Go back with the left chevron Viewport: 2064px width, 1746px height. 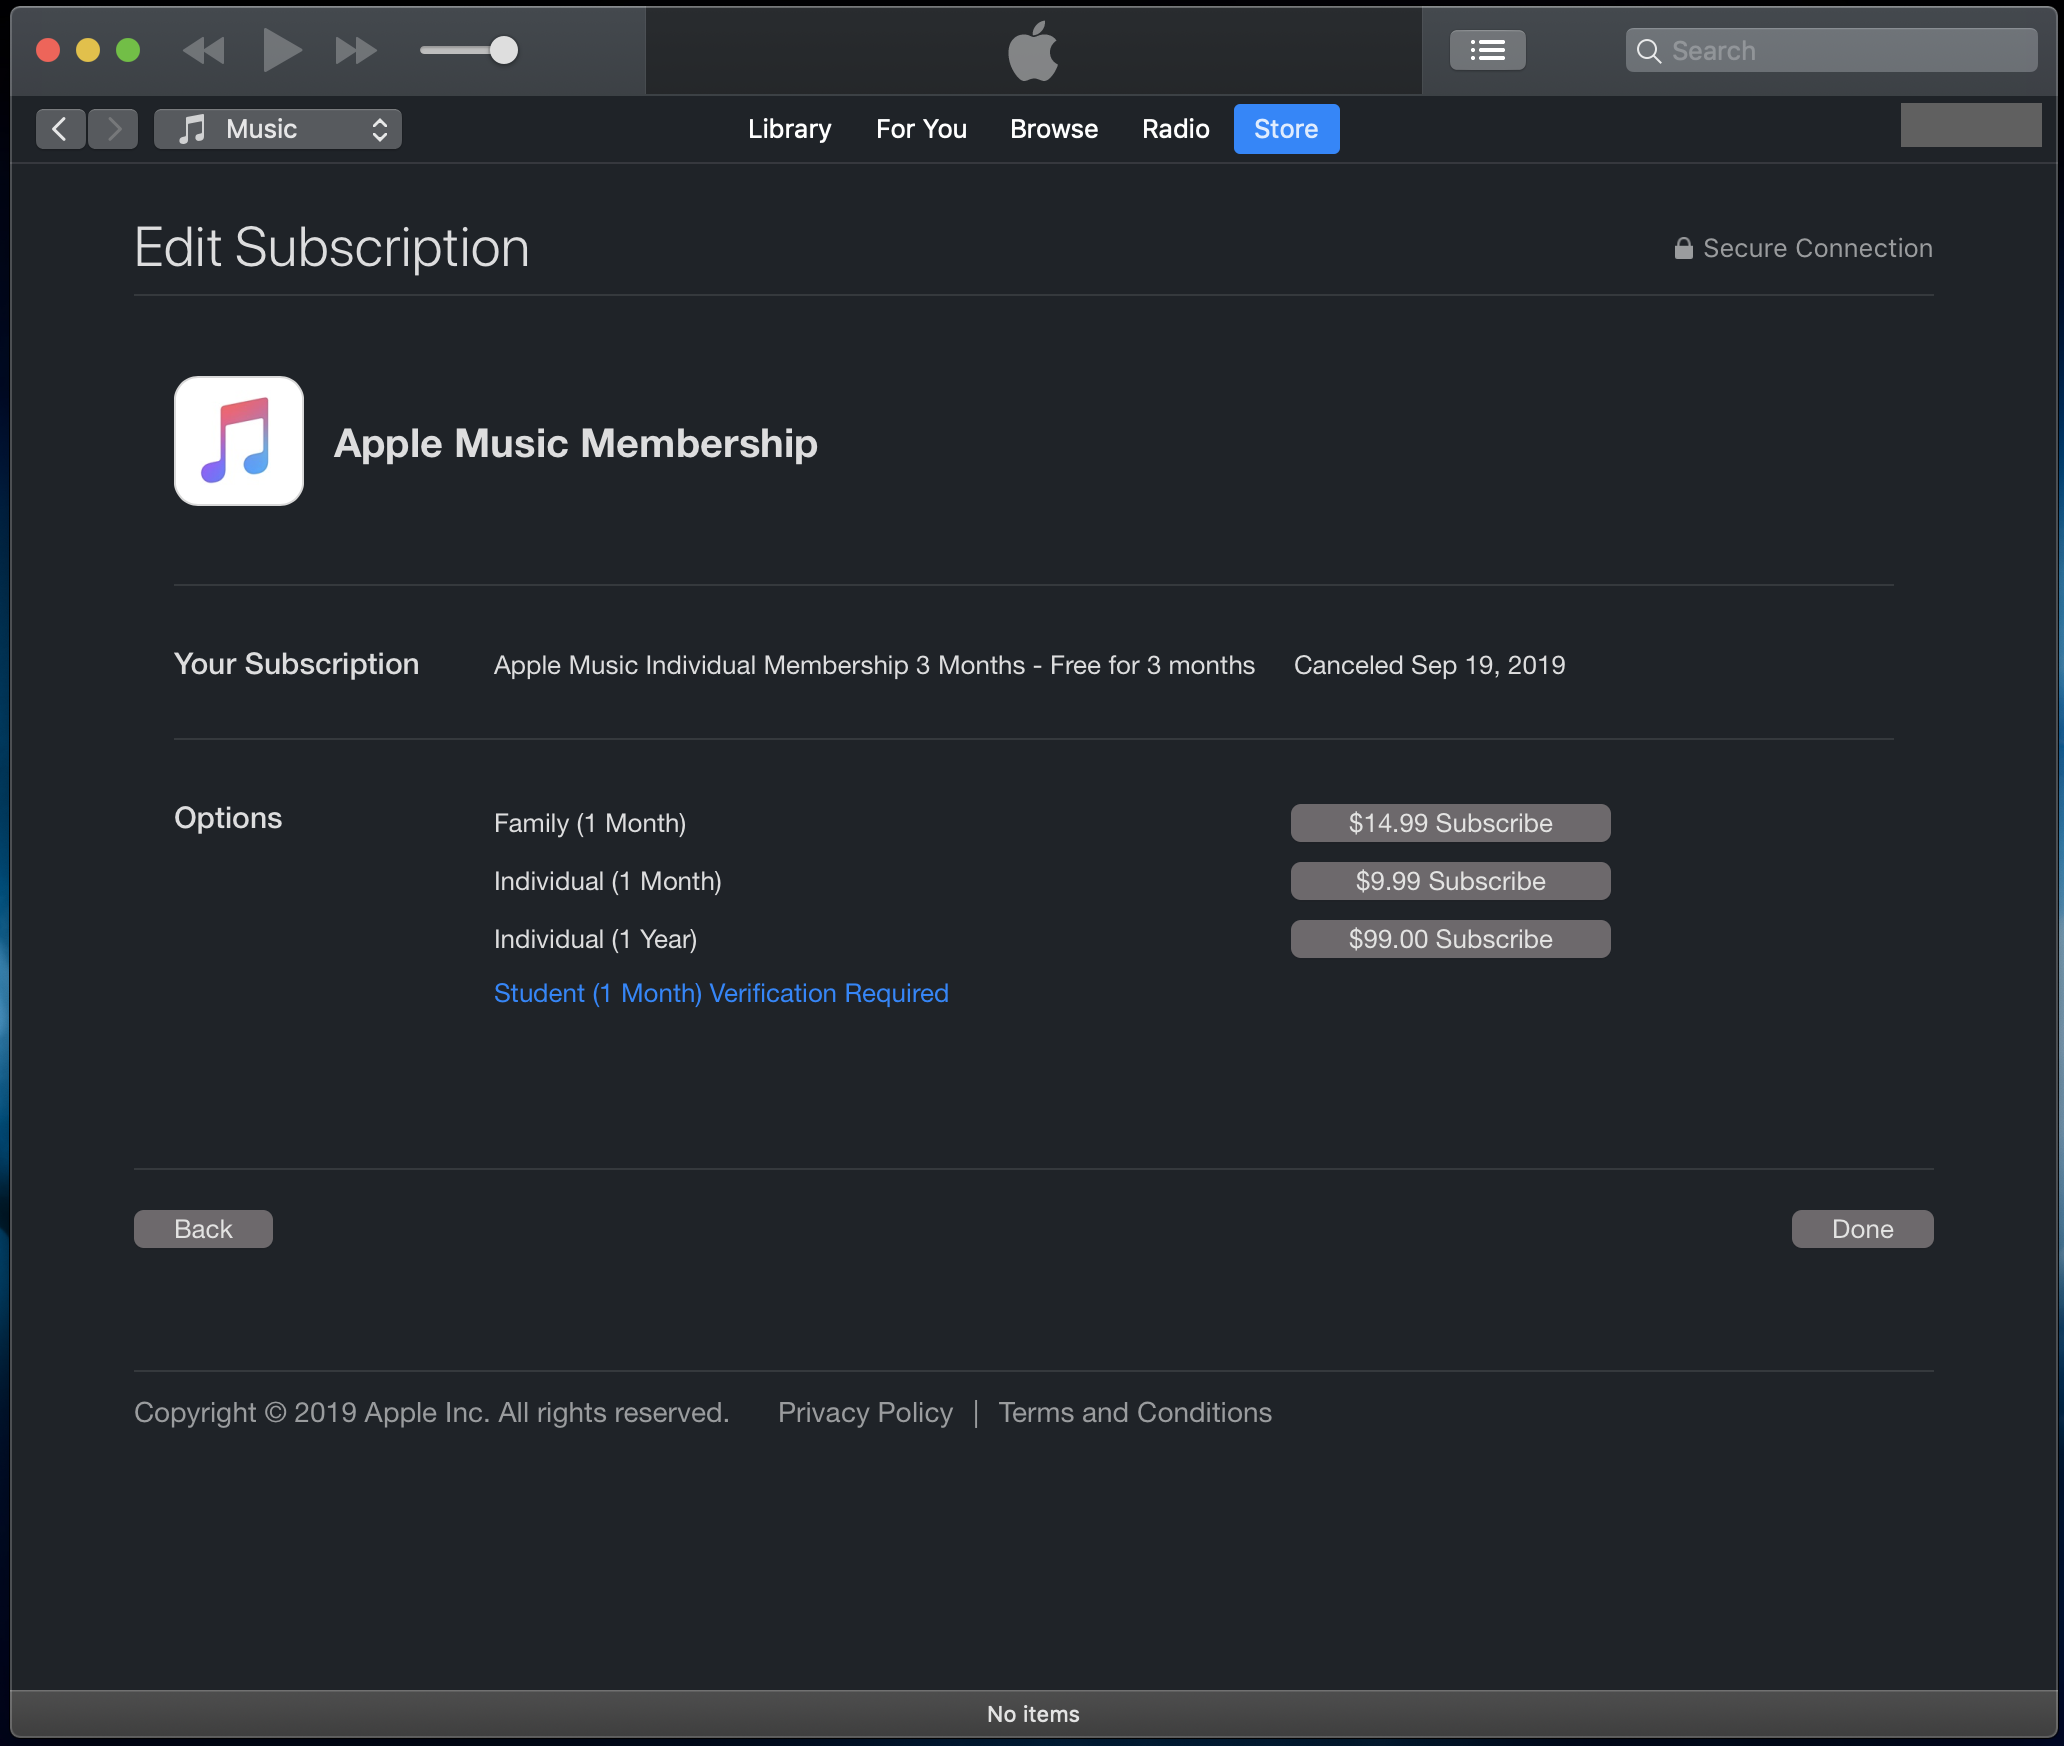tap(60, 129)
